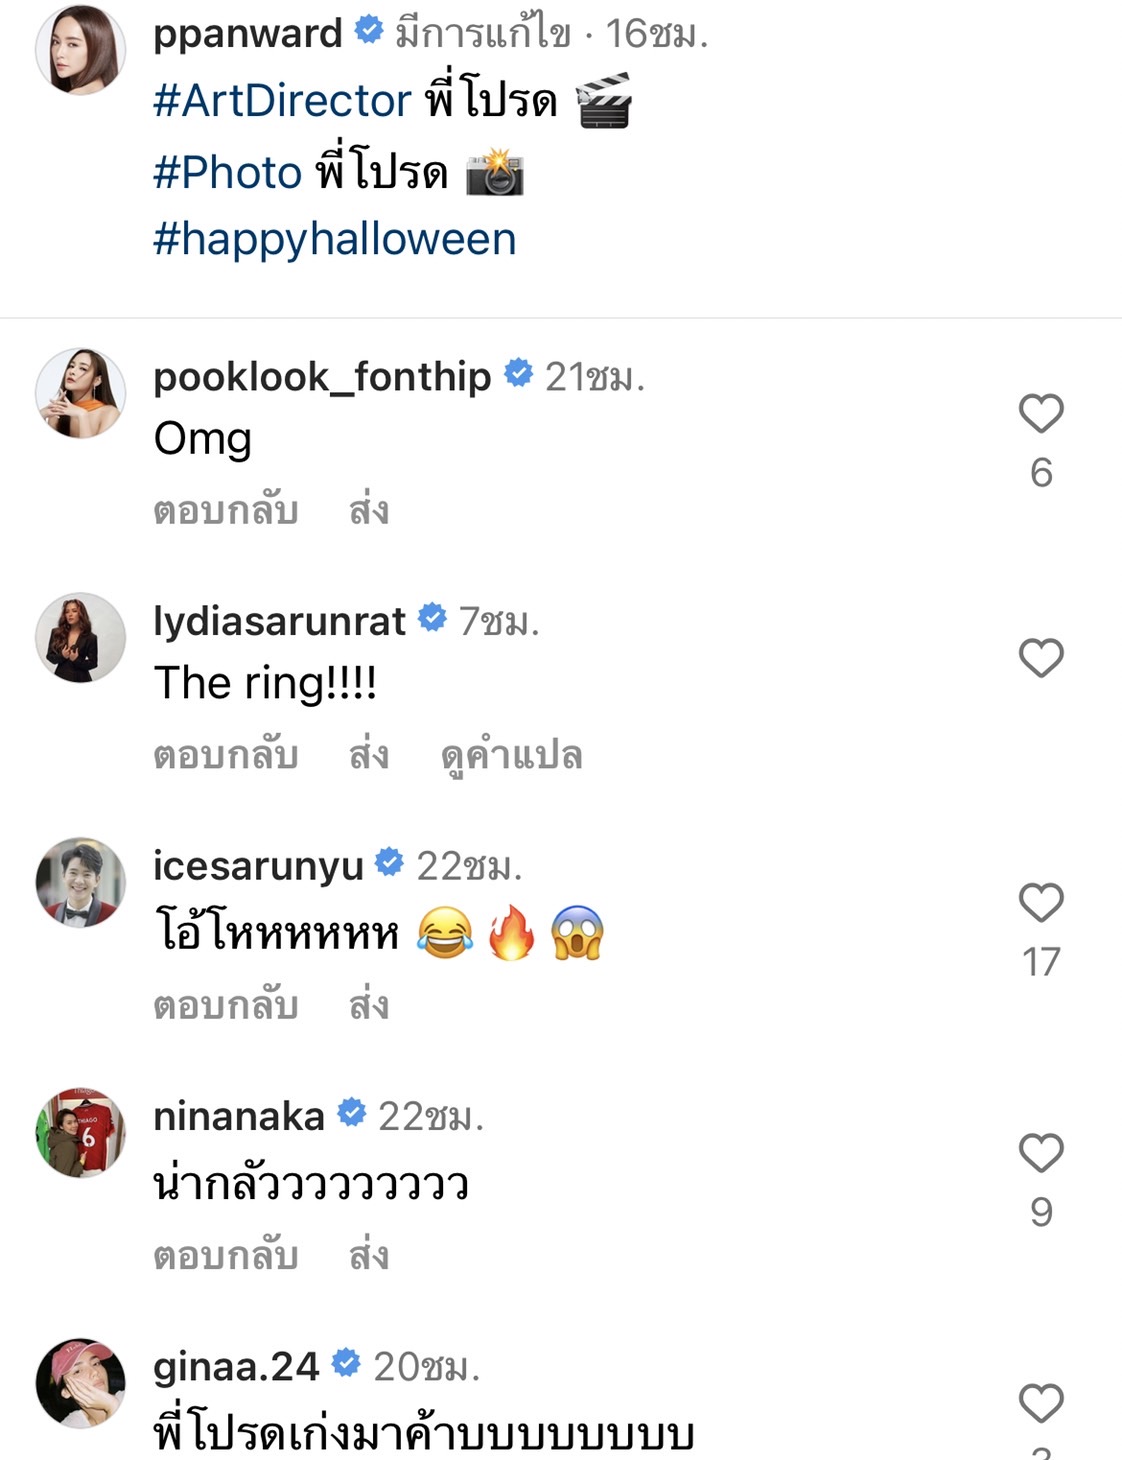This screenshot has height=1460, width=1122.
Task: Like lydiasarunrat's "The ring!!!!" comment
Action: click(1040, 658)
